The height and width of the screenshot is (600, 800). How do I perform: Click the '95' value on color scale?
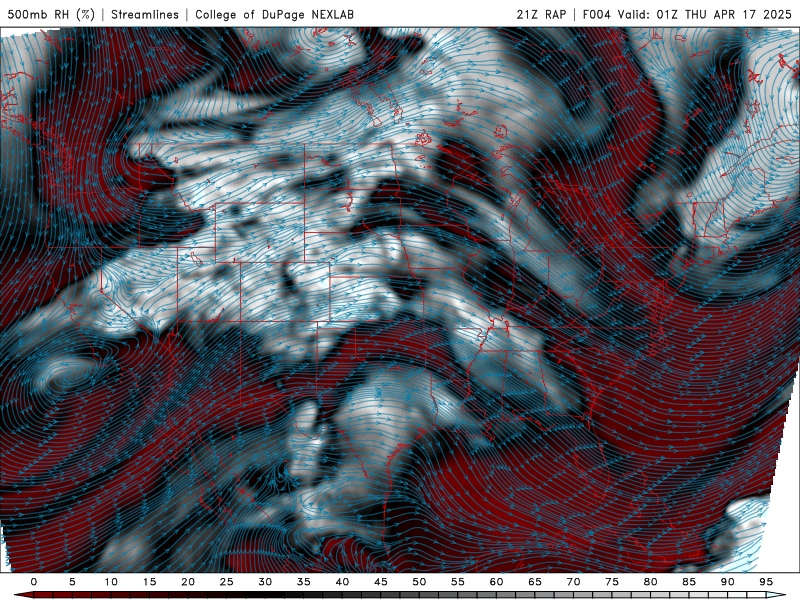[x=766, y=582]
